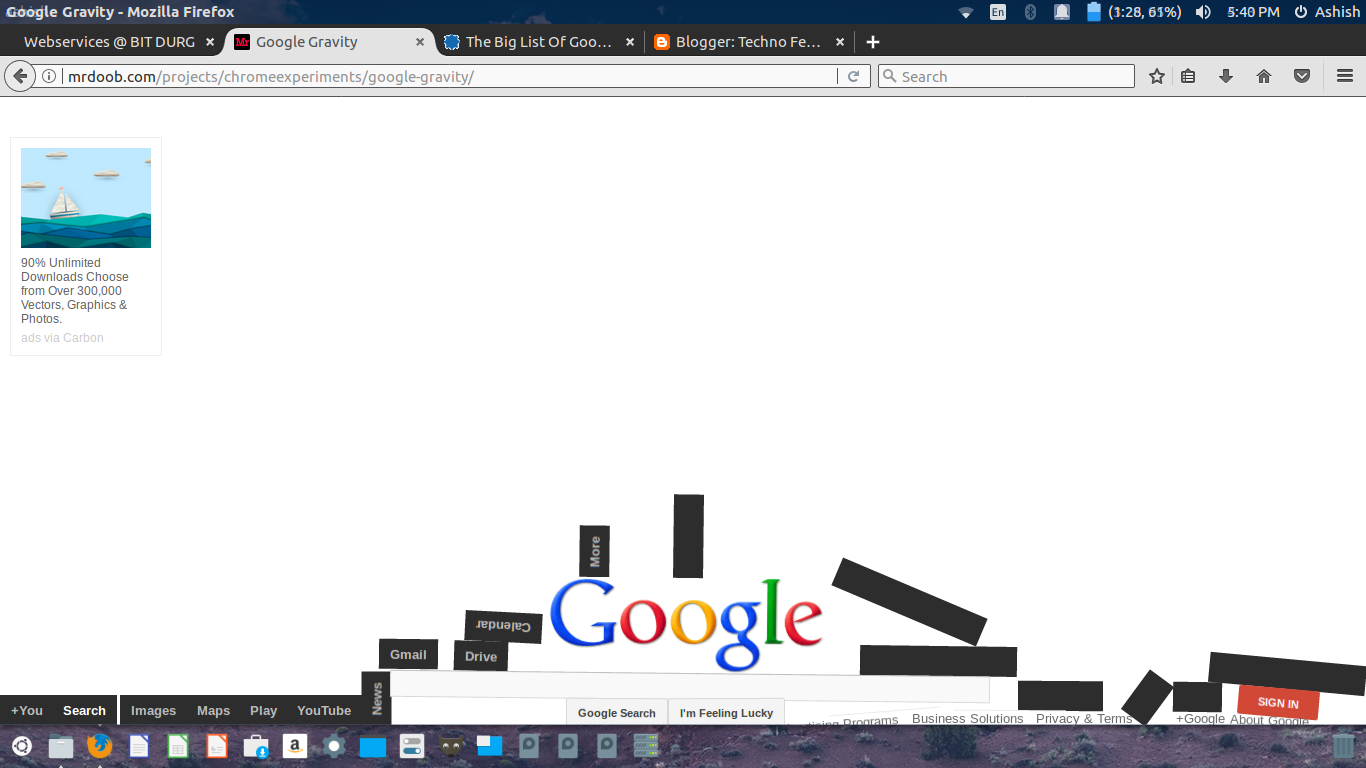The height and width of the screenshot is (768, 1366).
Task: Open the GIMP dock icon
Action: pos(452,746)
